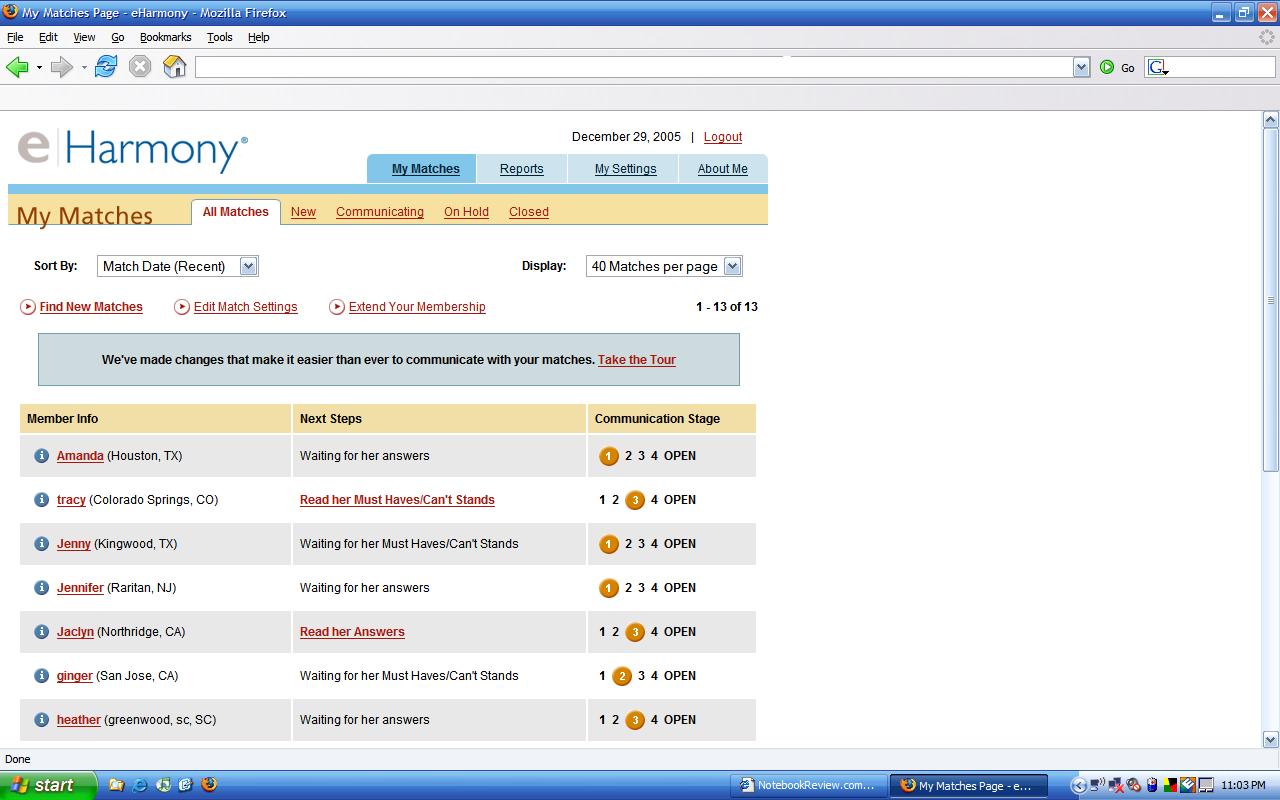Screen dimensions: 1280x800
Task: Open the info icon beside Amanda
Action: [41, 456]
